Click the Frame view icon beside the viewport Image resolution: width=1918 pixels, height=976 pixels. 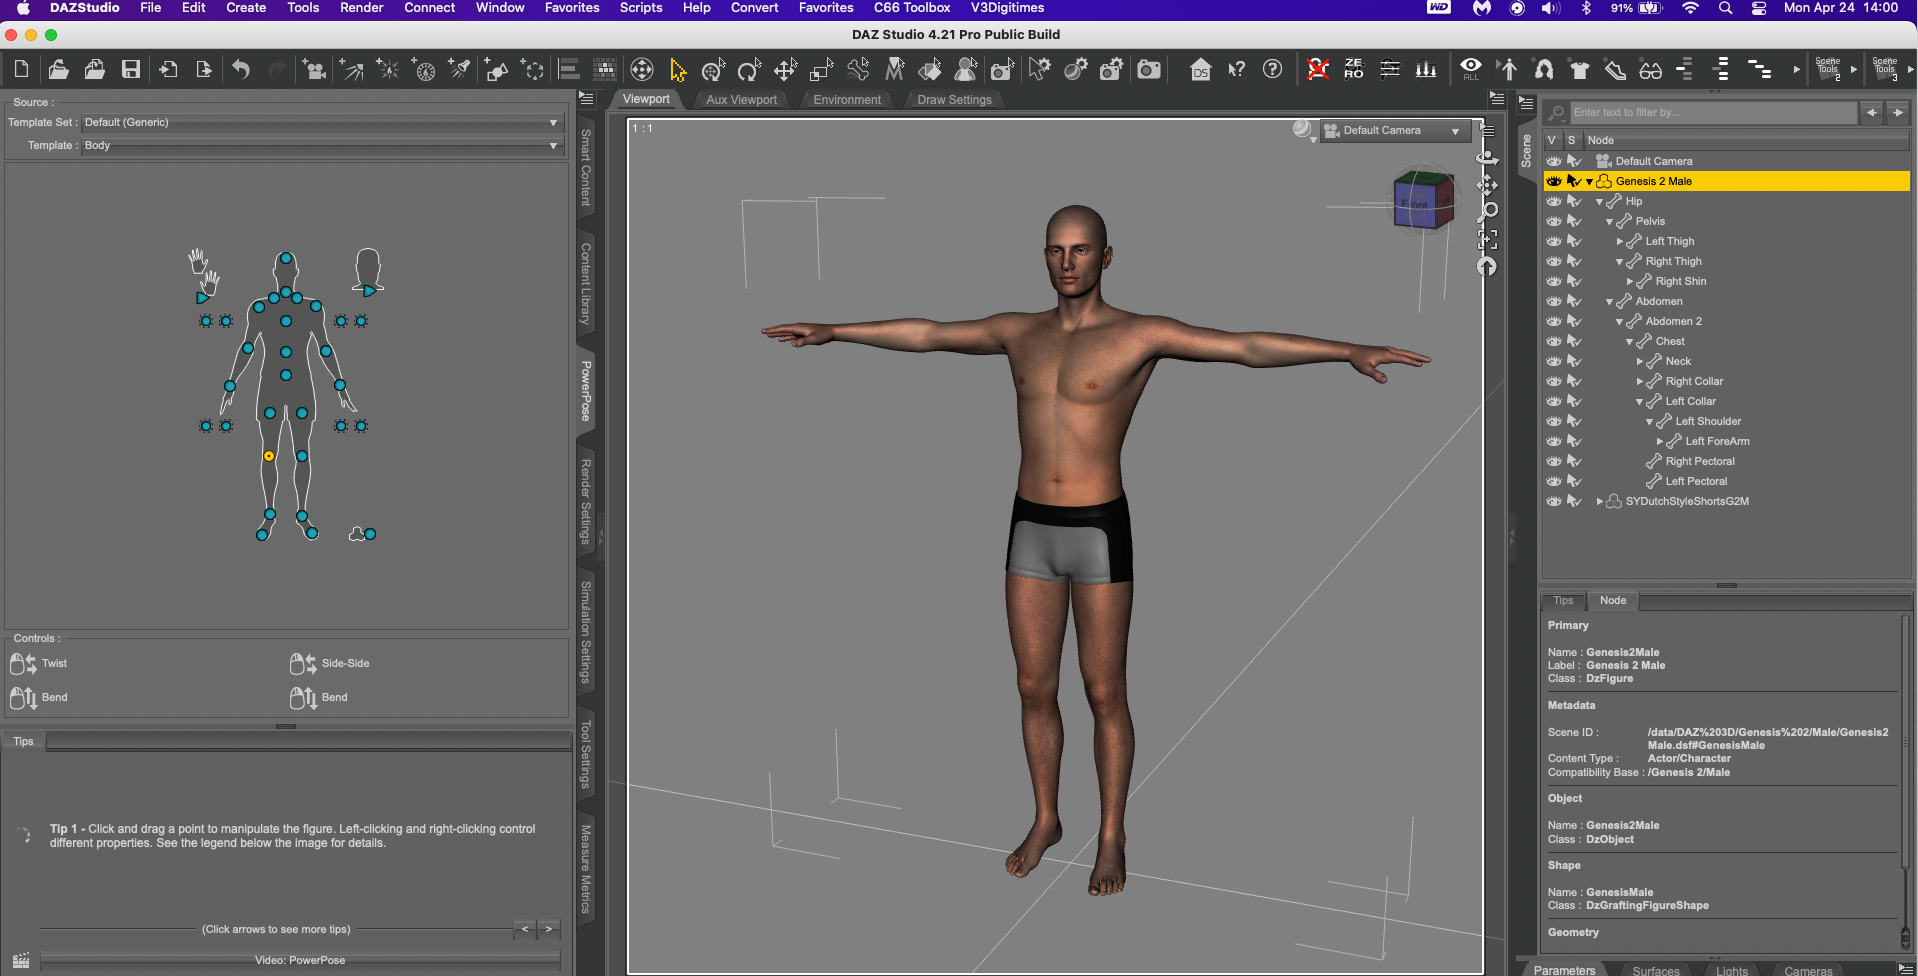point(1488,239)
